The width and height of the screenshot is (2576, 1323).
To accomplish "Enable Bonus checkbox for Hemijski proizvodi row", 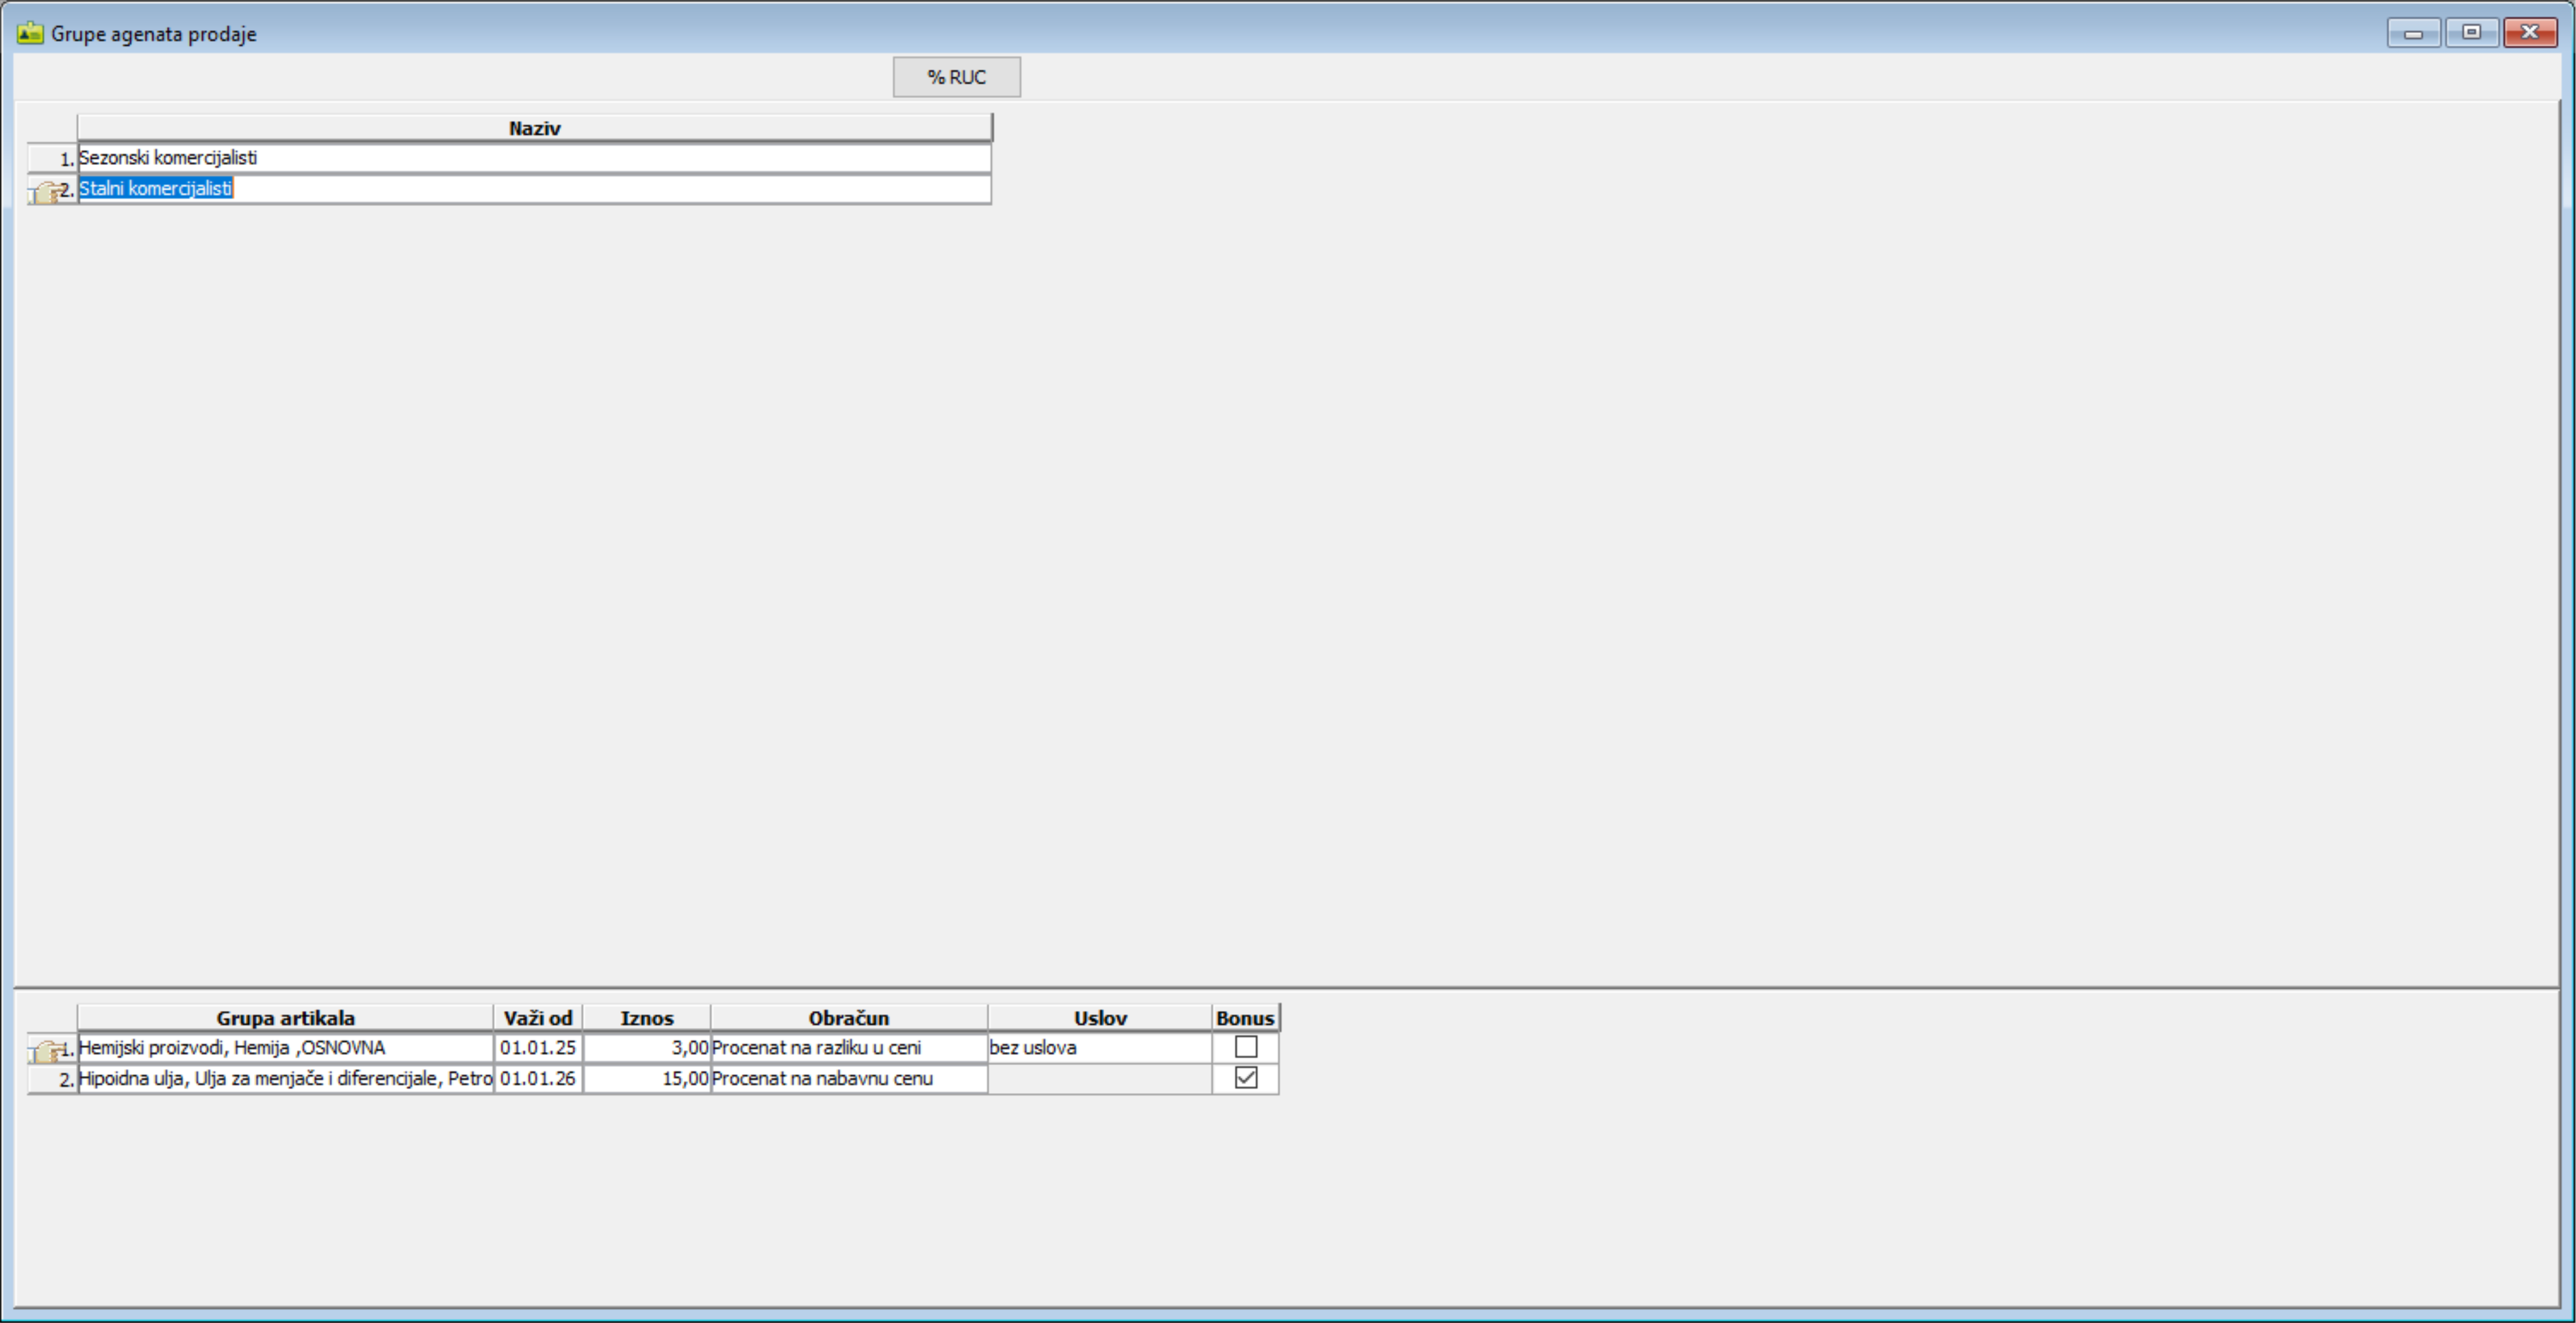I will 1246,1047.
